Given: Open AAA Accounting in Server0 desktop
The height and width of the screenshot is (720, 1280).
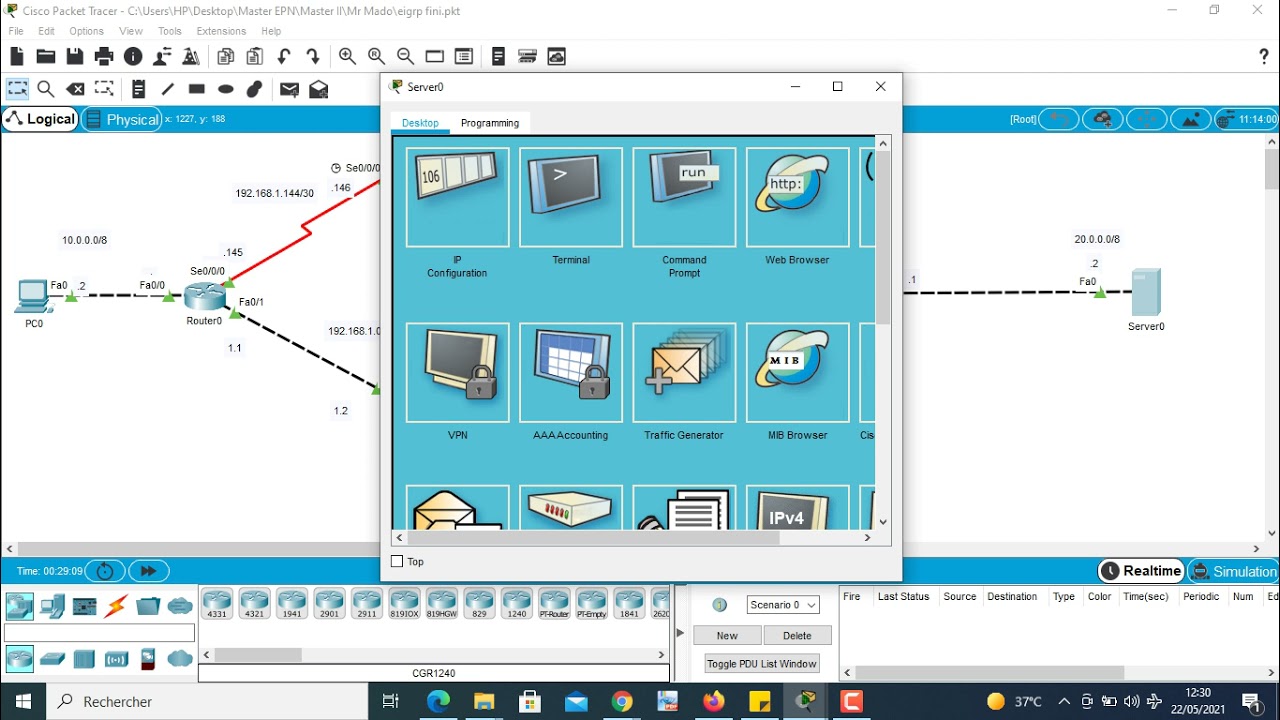Looking at the screenshot, I should click(571, 372).
